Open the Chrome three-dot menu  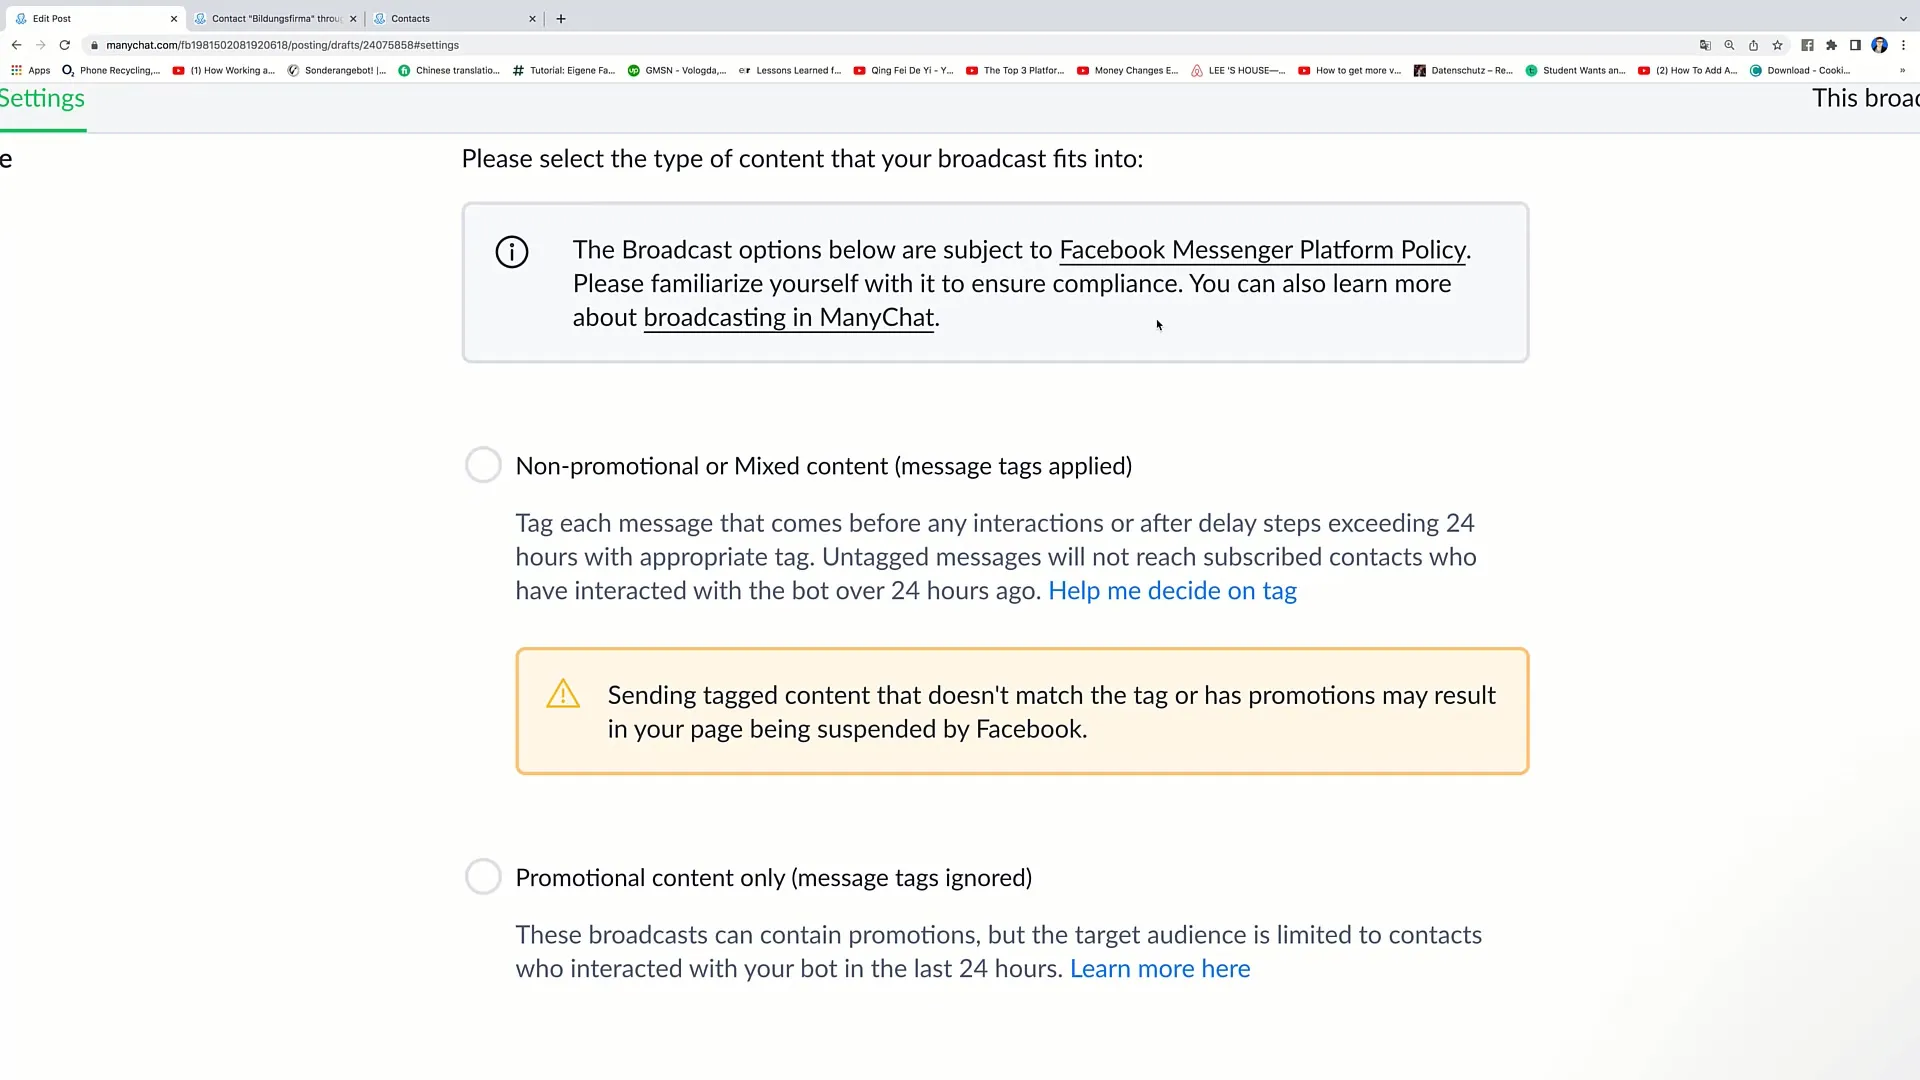(x=1903, y=45)
